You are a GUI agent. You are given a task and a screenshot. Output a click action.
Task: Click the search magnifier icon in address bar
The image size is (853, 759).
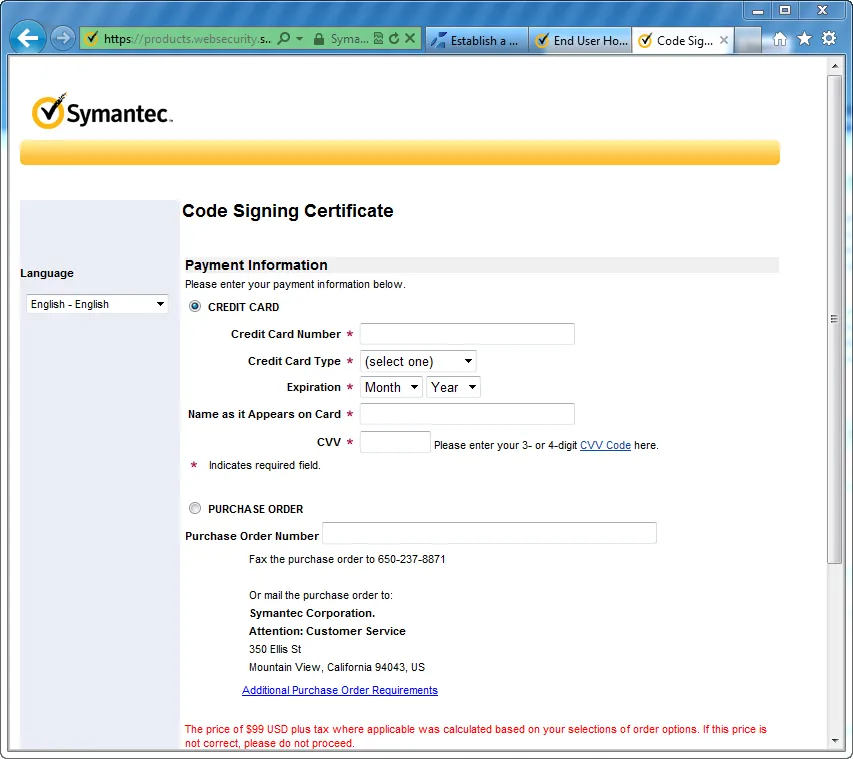click(283, 39)
